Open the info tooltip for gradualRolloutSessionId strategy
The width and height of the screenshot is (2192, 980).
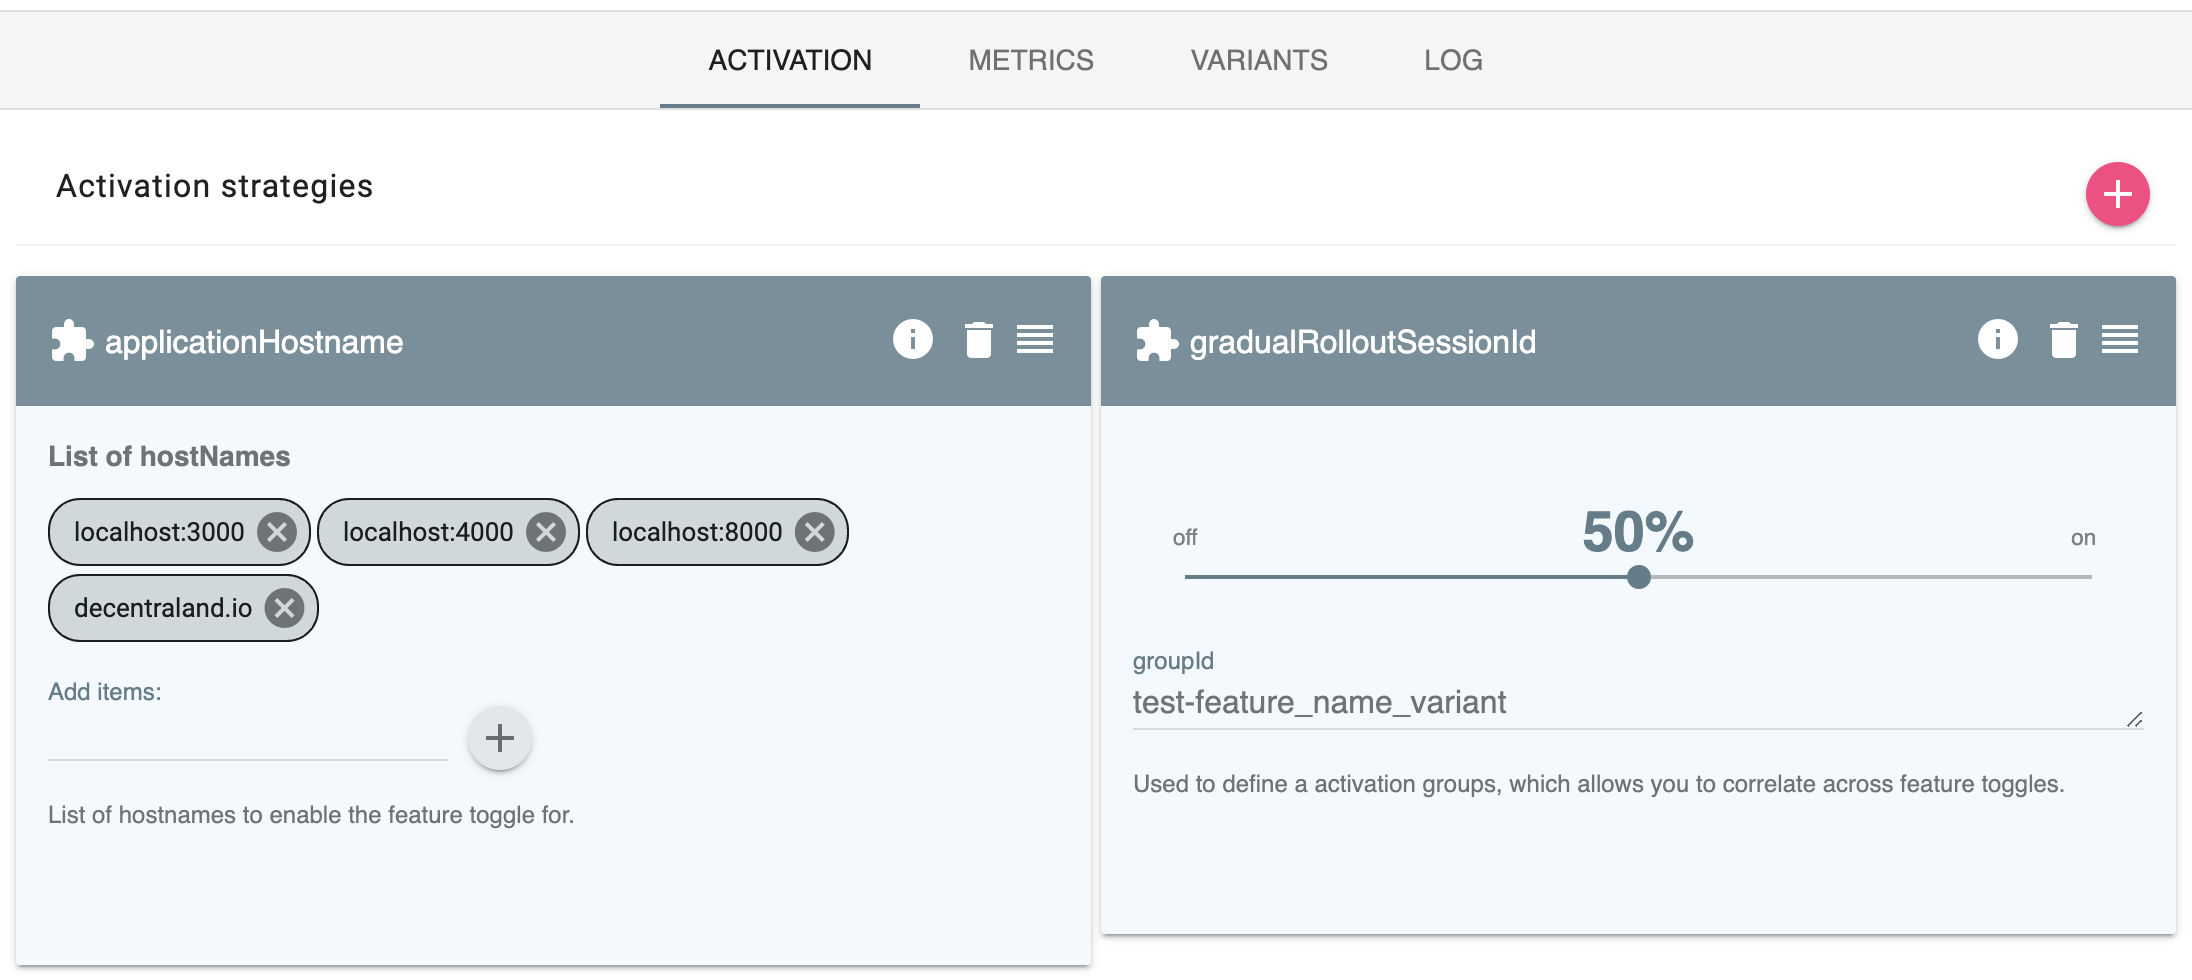pyautogui.click(x=1996, y=339)
